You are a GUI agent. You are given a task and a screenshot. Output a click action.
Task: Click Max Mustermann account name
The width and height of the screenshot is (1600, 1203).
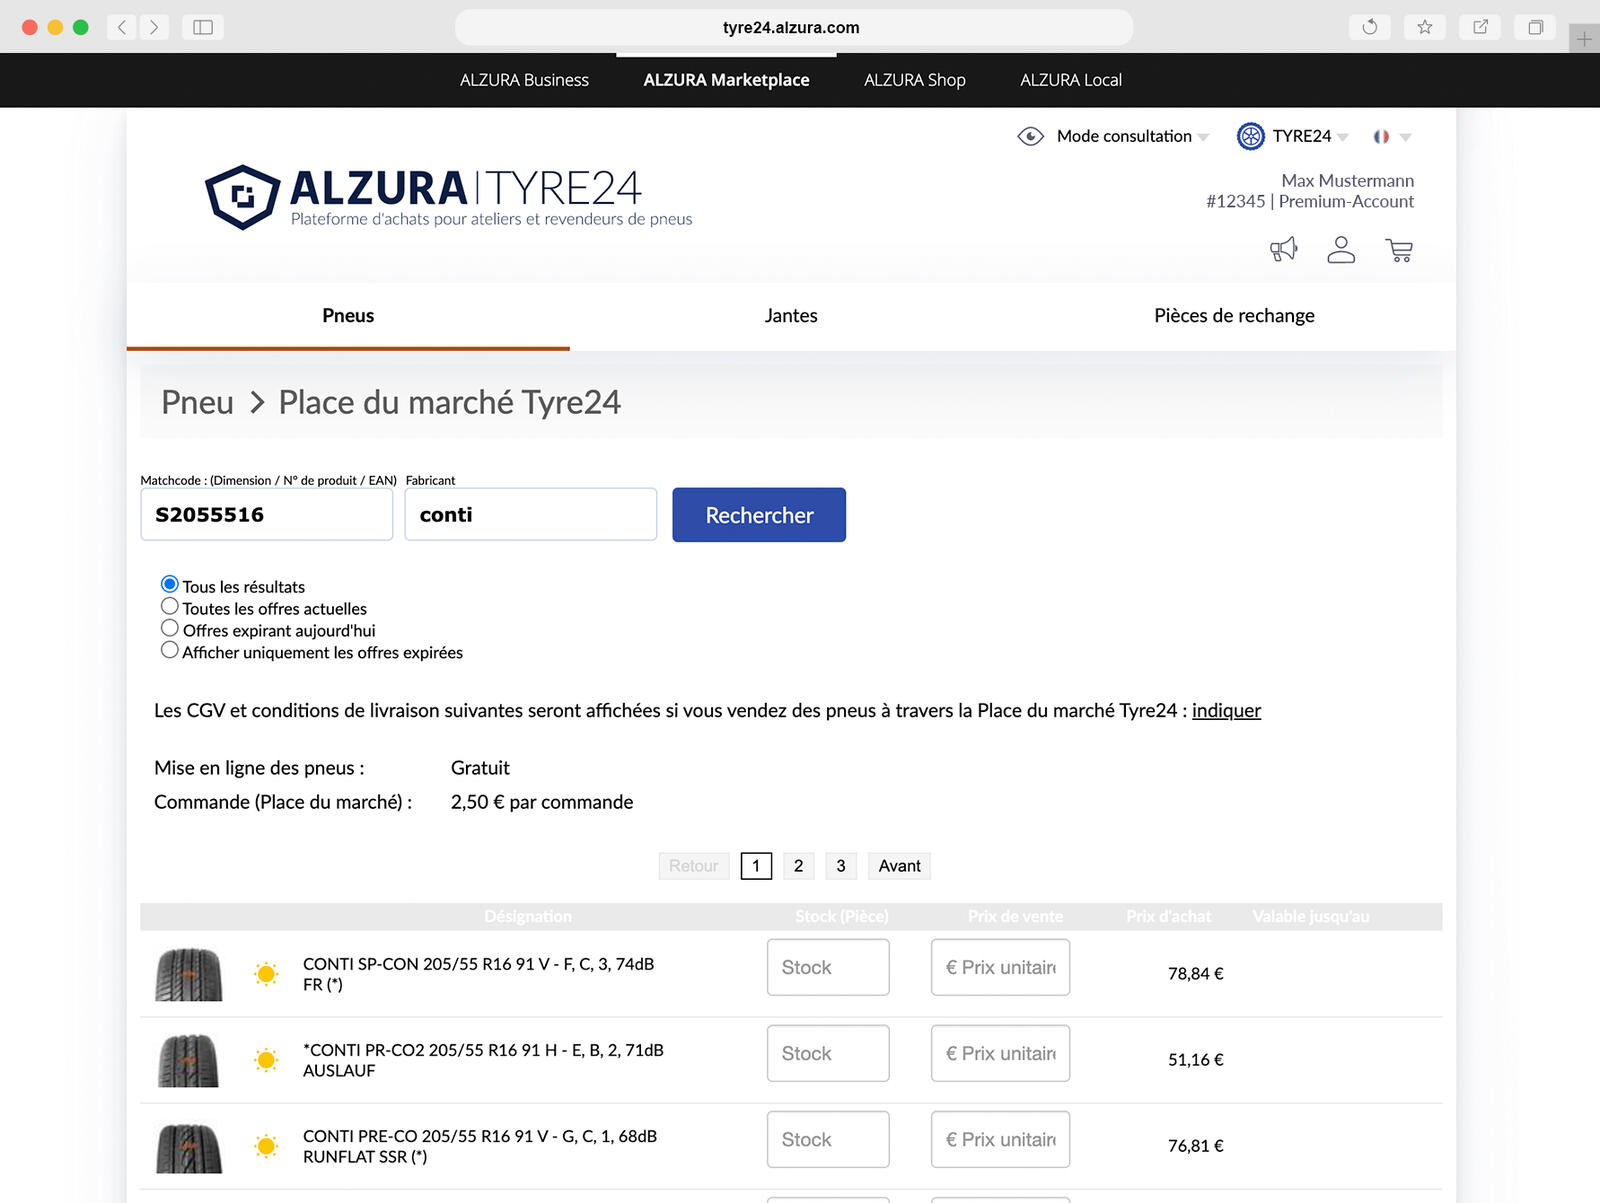(1347, 181)
